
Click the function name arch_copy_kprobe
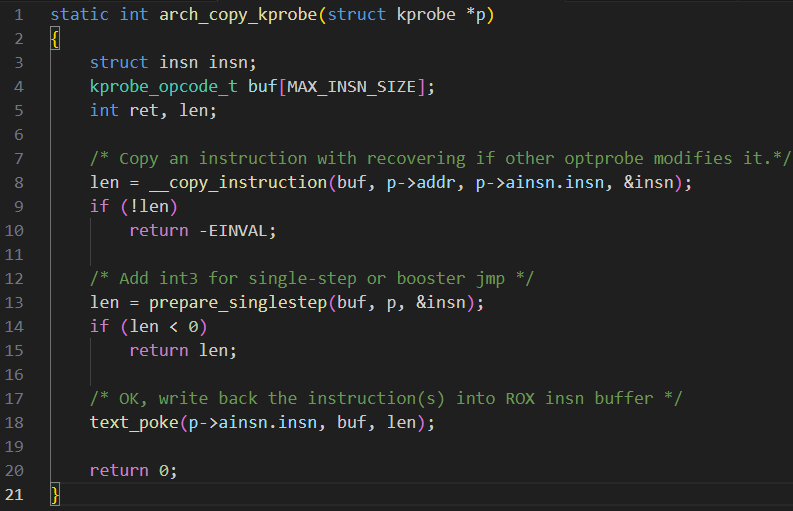click(x=238, y=15)
